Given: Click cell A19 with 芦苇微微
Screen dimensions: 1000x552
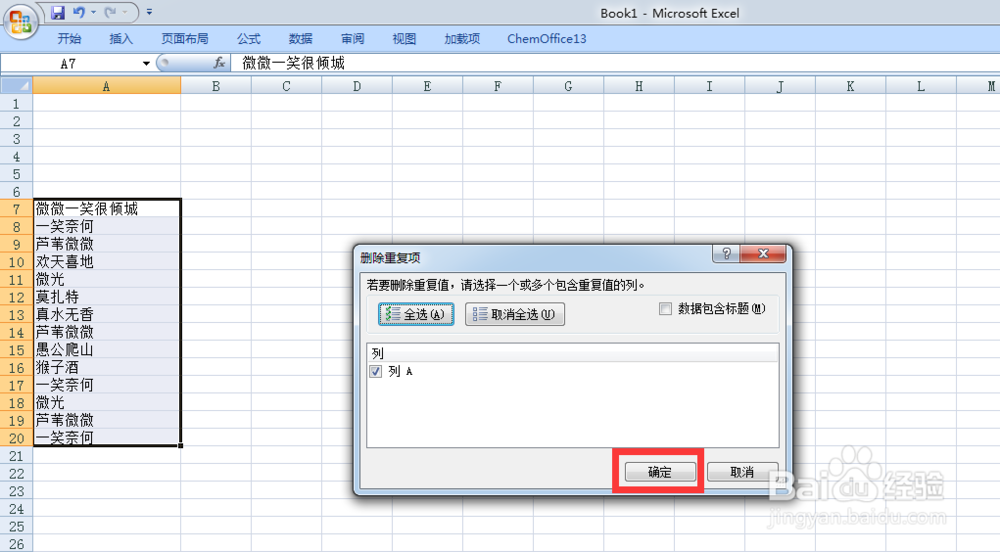Looking at the screenshot, I should coord(107,421).
